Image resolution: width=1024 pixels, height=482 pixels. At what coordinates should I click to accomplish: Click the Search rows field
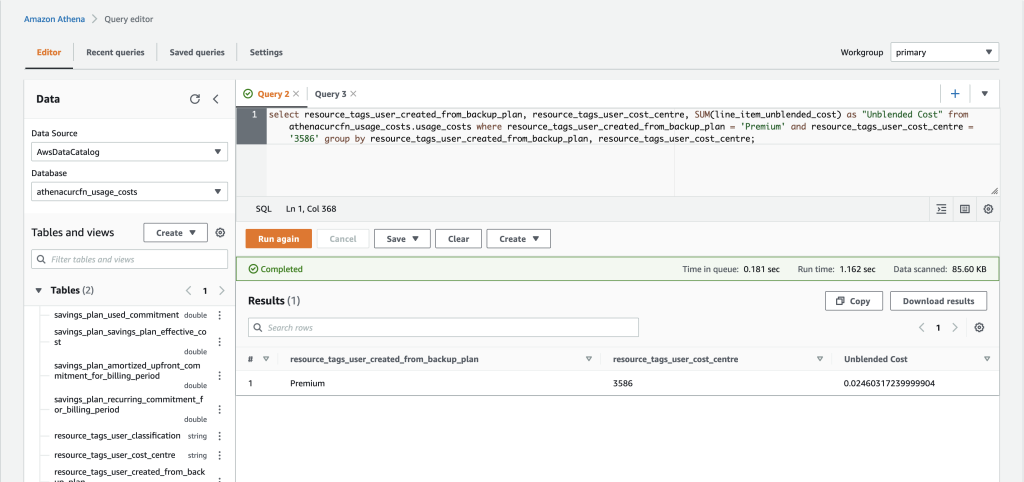[443, 327]
